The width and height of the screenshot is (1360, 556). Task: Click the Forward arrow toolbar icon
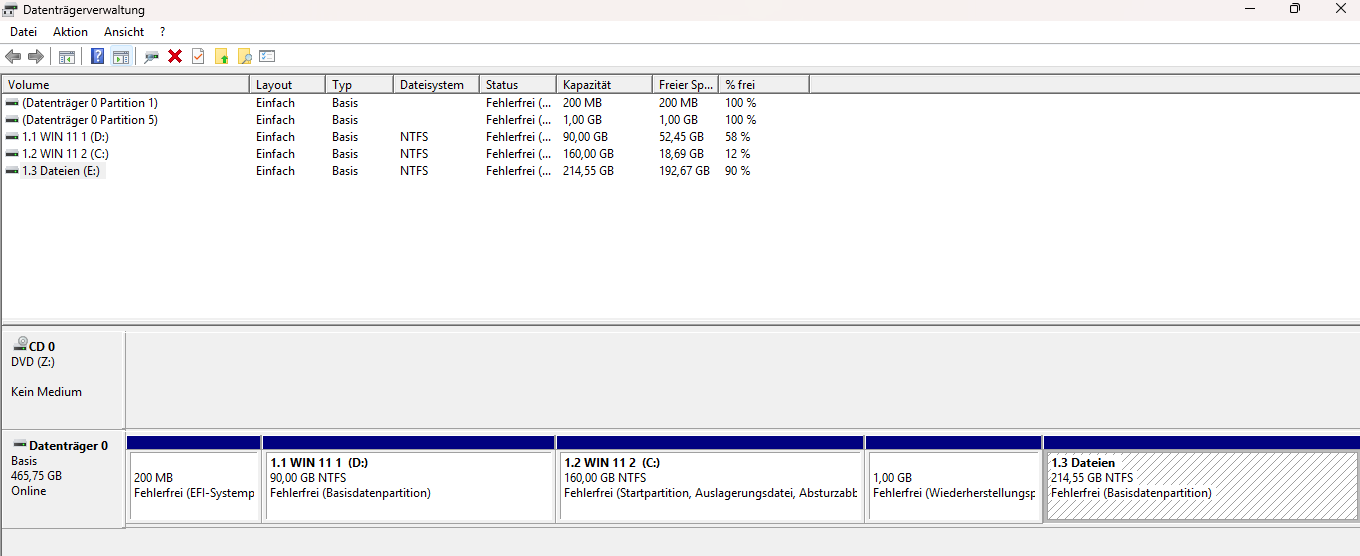tap(36, 56)
